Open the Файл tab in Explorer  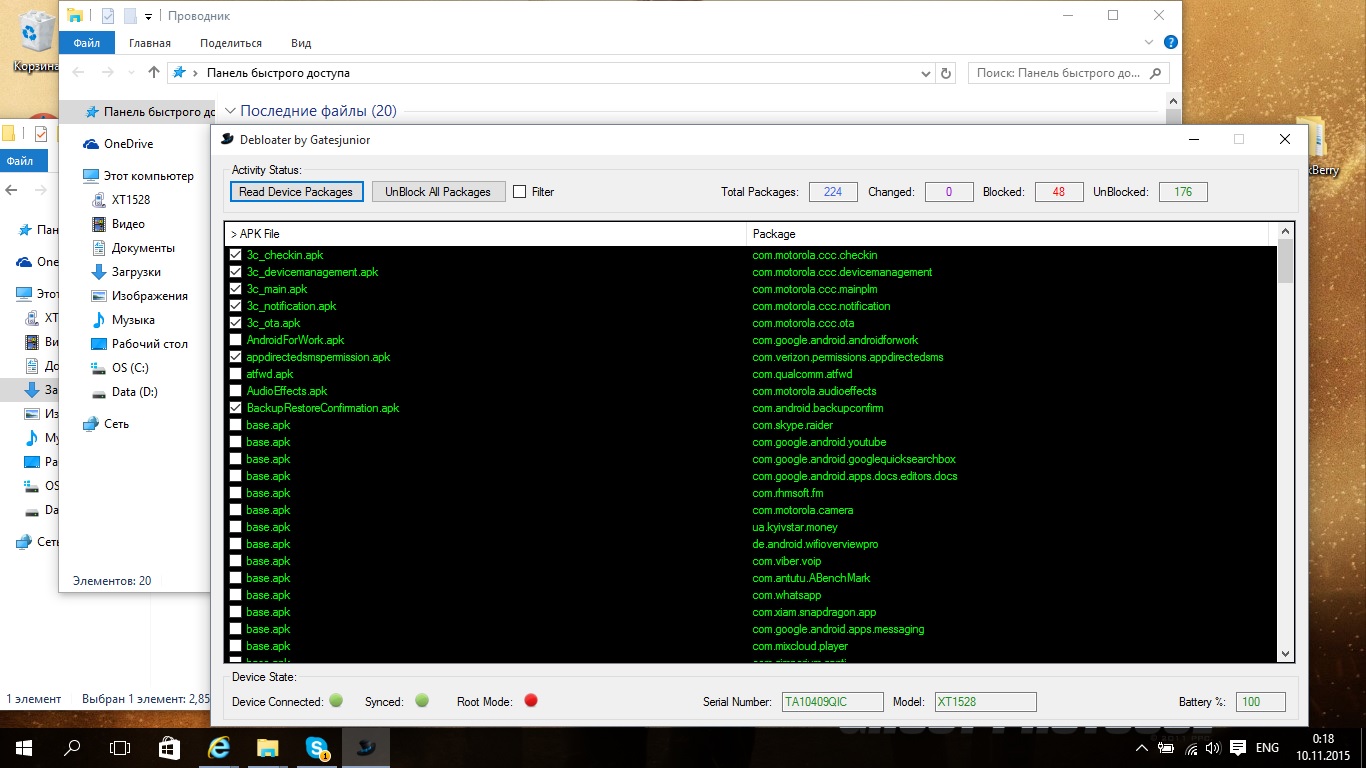coord(86,43)
